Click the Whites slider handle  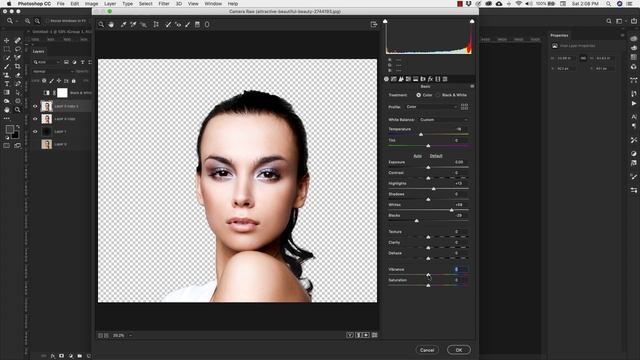pos(451,210)
